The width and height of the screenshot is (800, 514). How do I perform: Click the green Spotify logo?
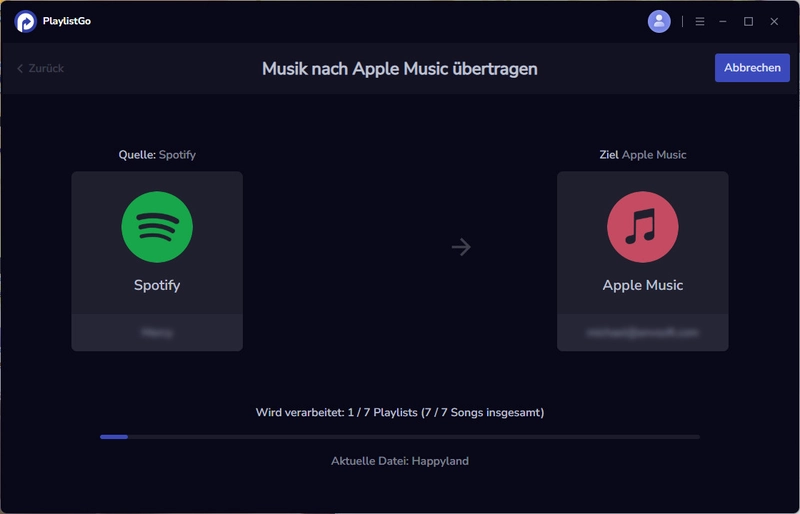[157, 227]
